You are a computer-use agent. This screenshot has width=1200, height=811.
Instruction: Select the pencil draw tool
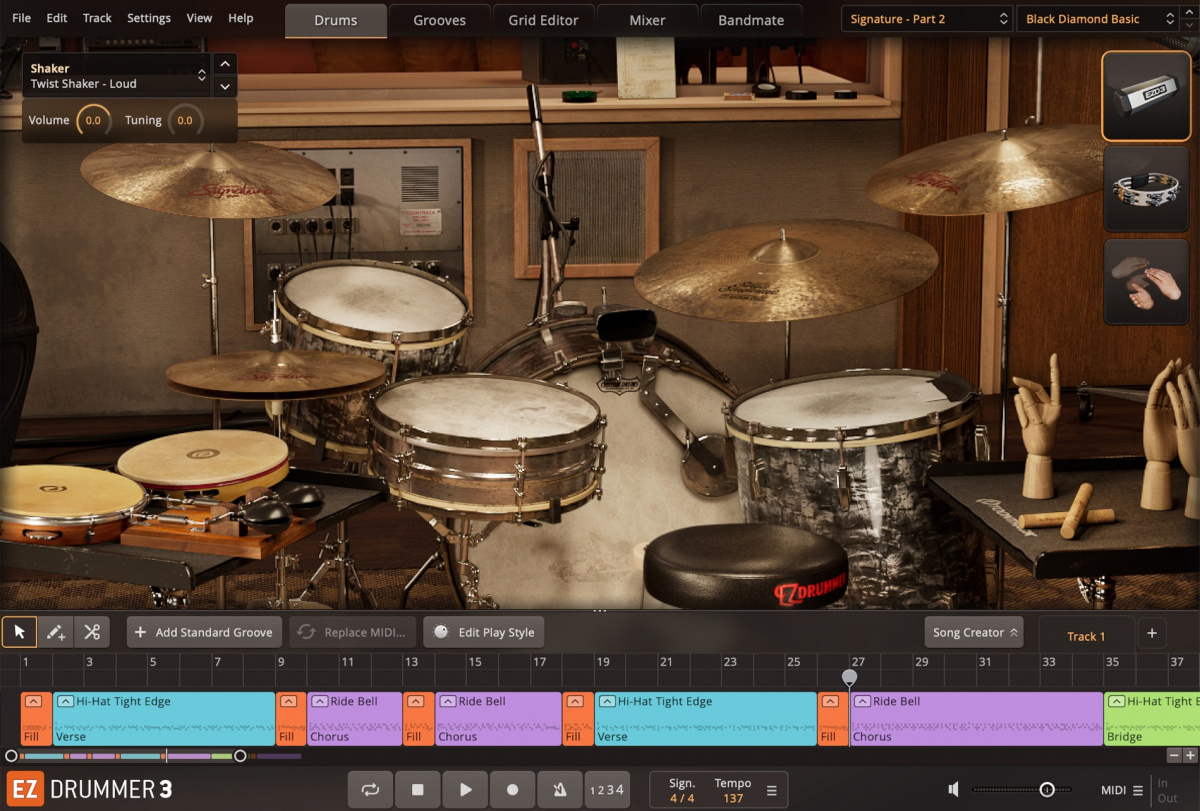55,632
